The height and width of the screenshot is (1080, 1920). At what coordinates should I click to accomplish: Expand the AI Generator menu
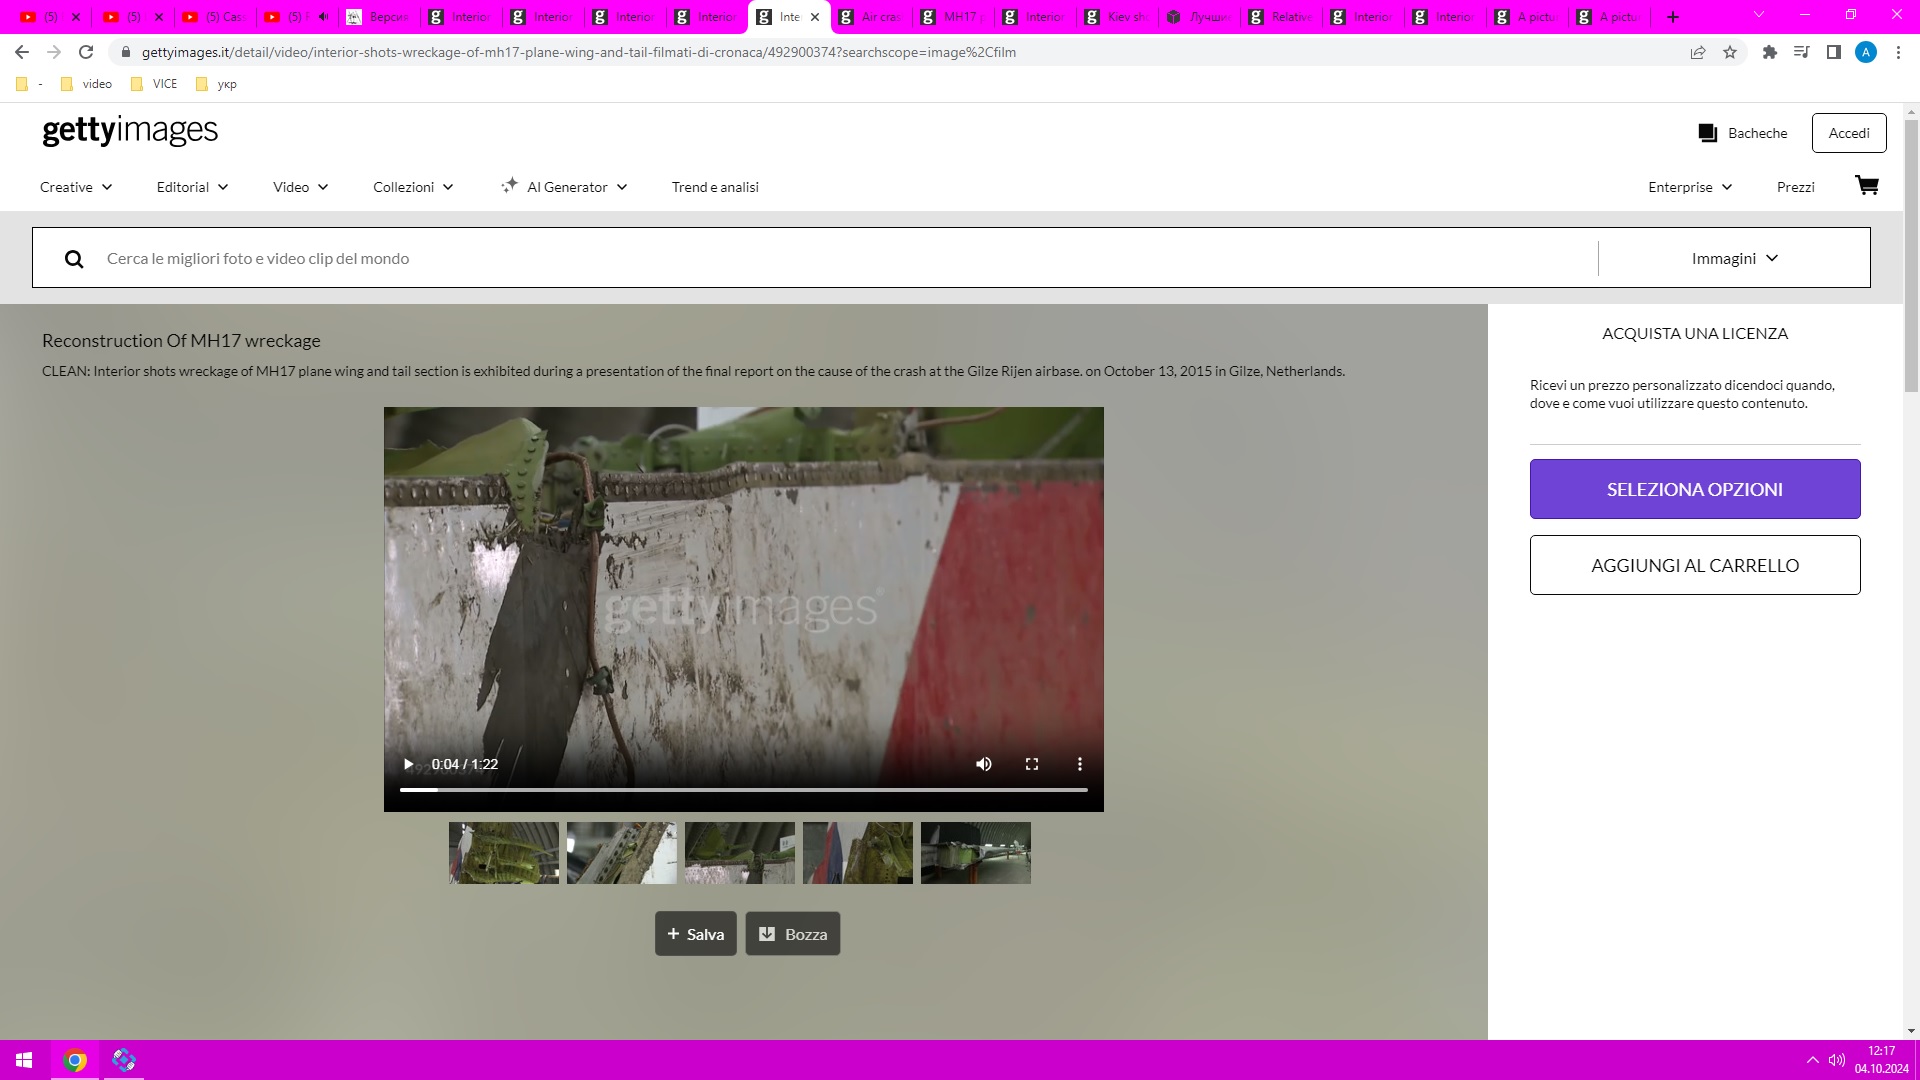pos(564,187)
